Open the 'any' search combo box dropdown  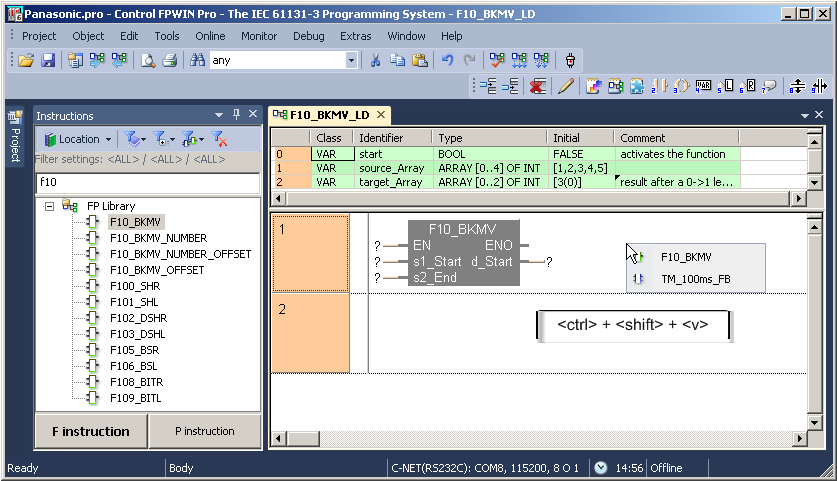coord(351,60)
